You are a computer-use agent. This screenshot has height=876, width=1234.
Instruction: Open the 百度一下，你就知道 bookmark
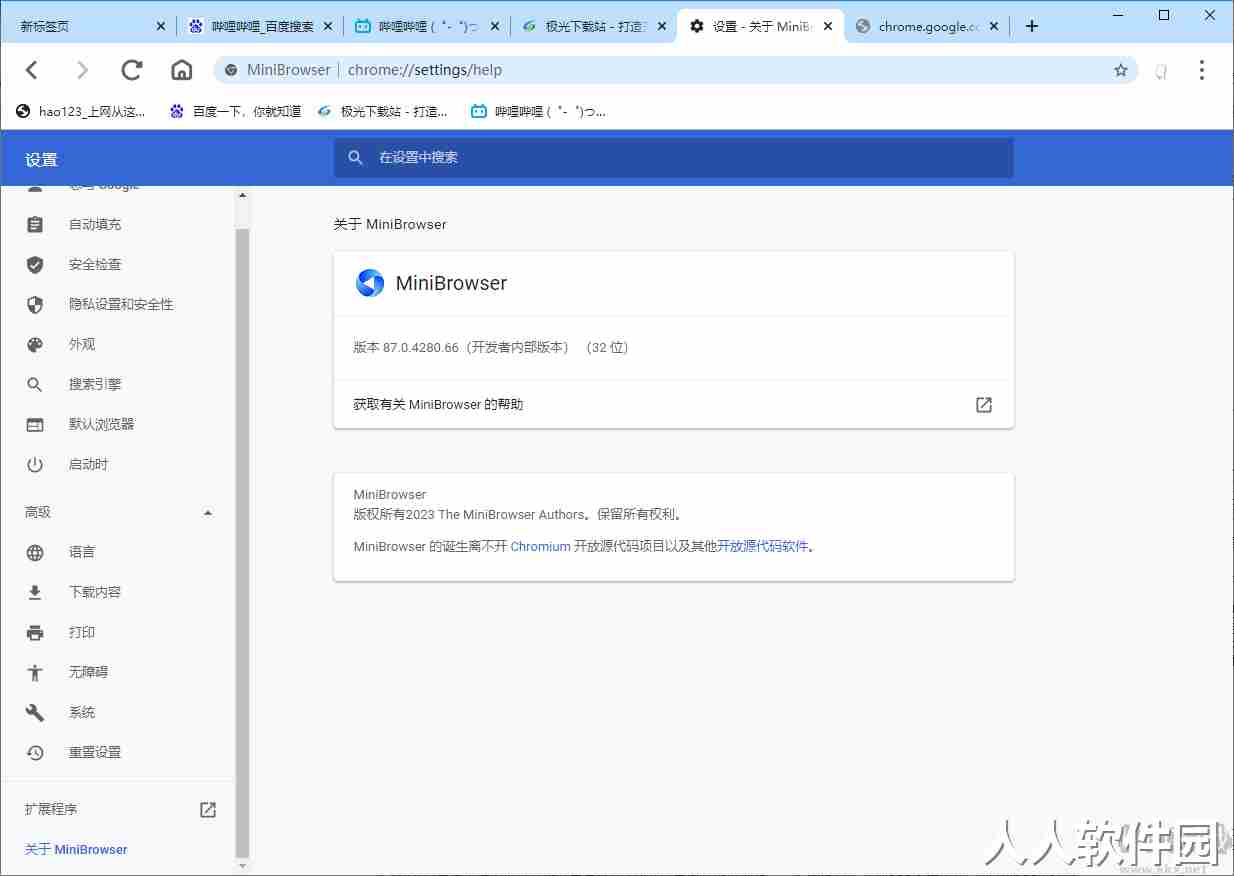(x=235, y=111)
